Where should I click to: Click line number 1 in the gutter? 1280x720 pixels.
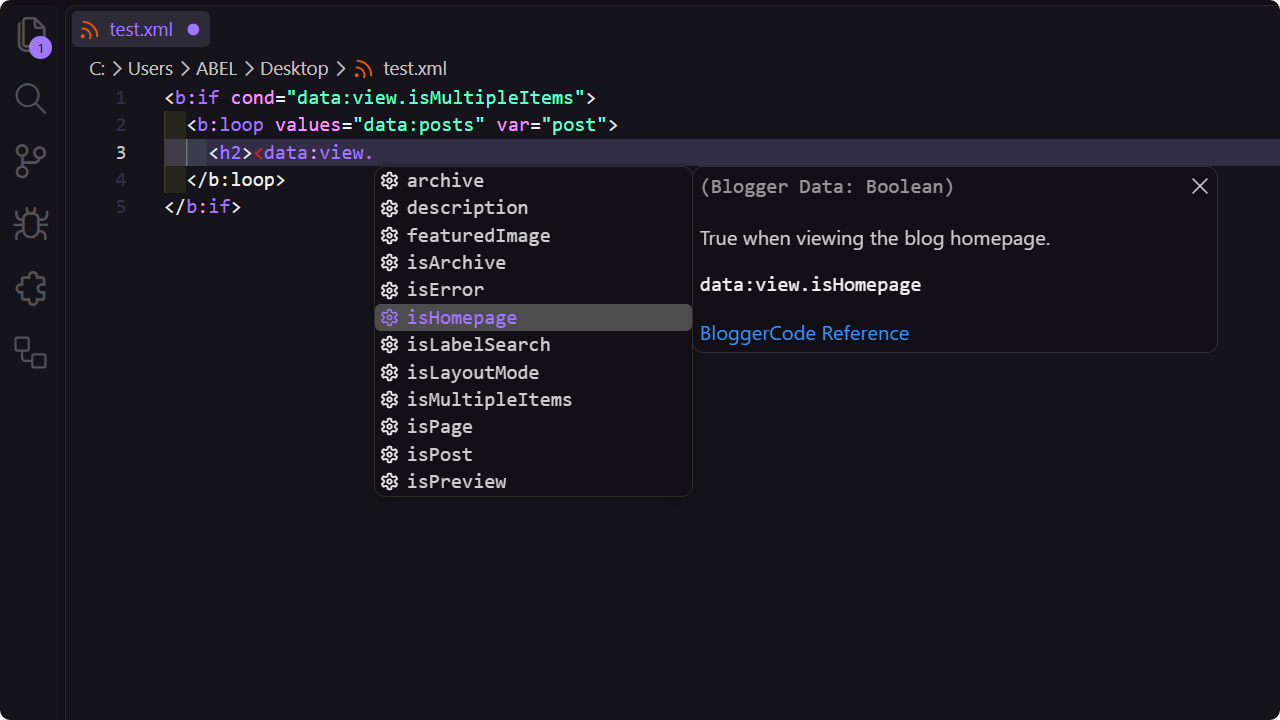click(120, 98)
